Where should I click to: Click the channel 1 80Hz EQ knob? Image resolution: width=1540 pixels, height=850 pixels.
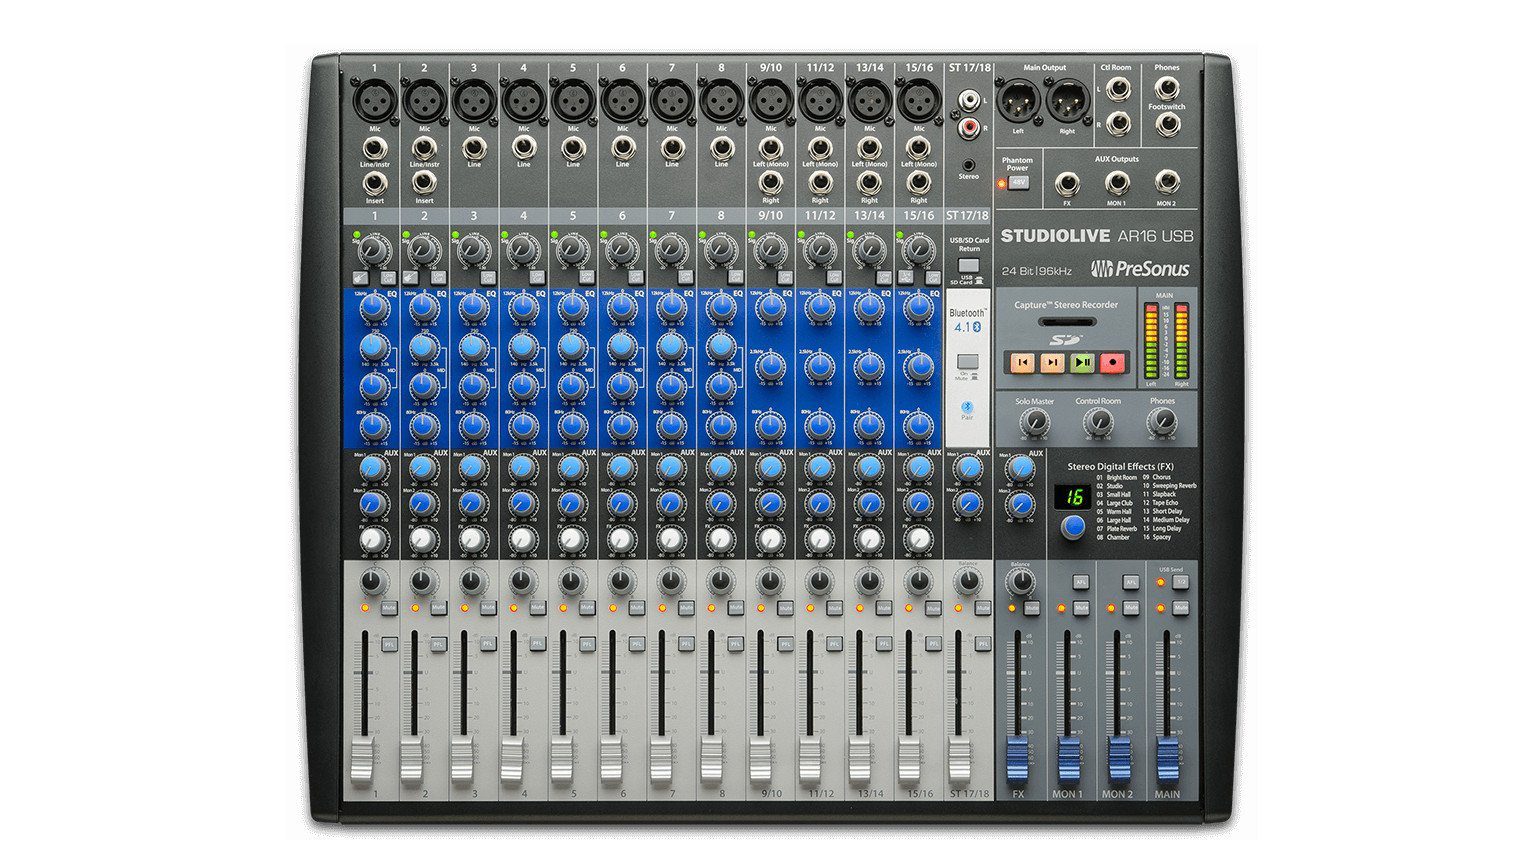click(375, 426)
